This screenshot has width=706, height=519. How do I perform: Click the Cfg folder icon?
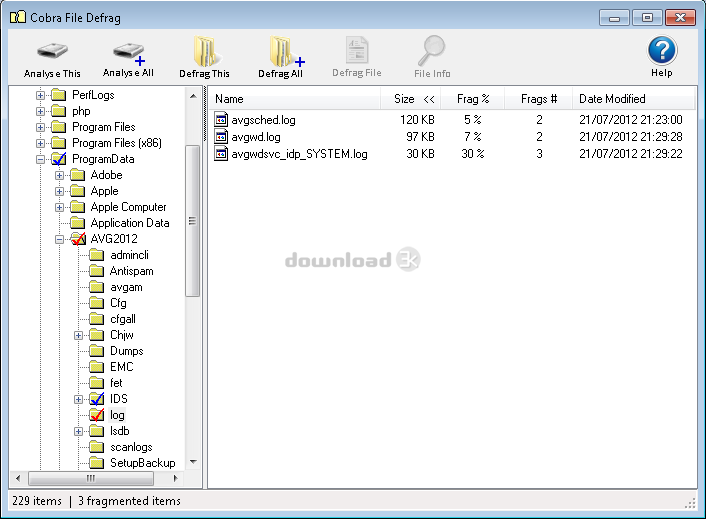(x=96, y=303)
